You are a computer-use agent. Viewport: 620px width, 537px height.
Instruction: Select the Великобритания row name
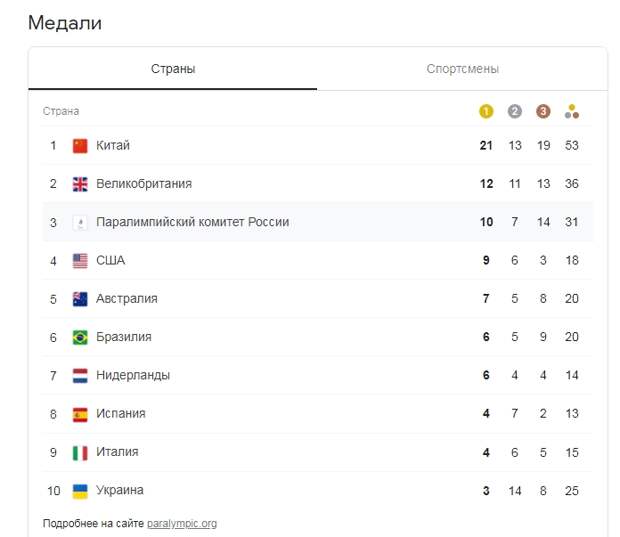coord(144,184)
